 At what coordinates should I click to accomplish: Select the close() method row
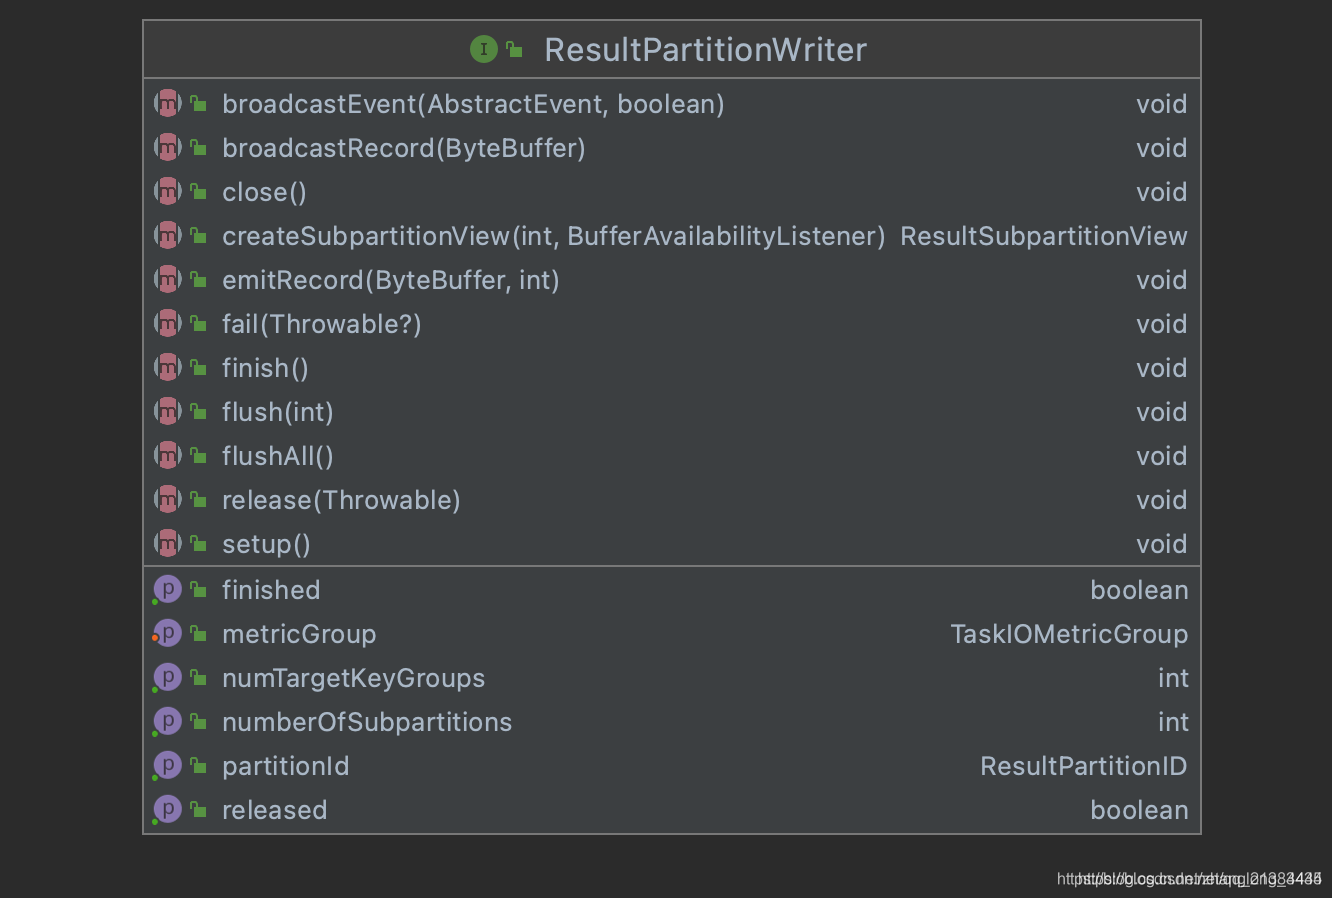pos(672,191)
